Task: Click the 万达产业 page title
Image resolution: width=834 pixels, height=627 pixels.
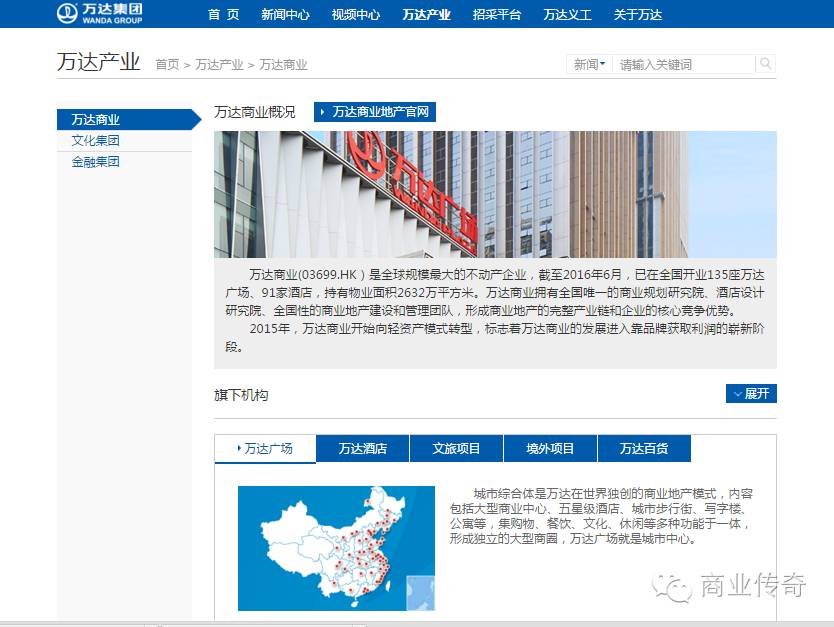Action: [x=98, y=62]
